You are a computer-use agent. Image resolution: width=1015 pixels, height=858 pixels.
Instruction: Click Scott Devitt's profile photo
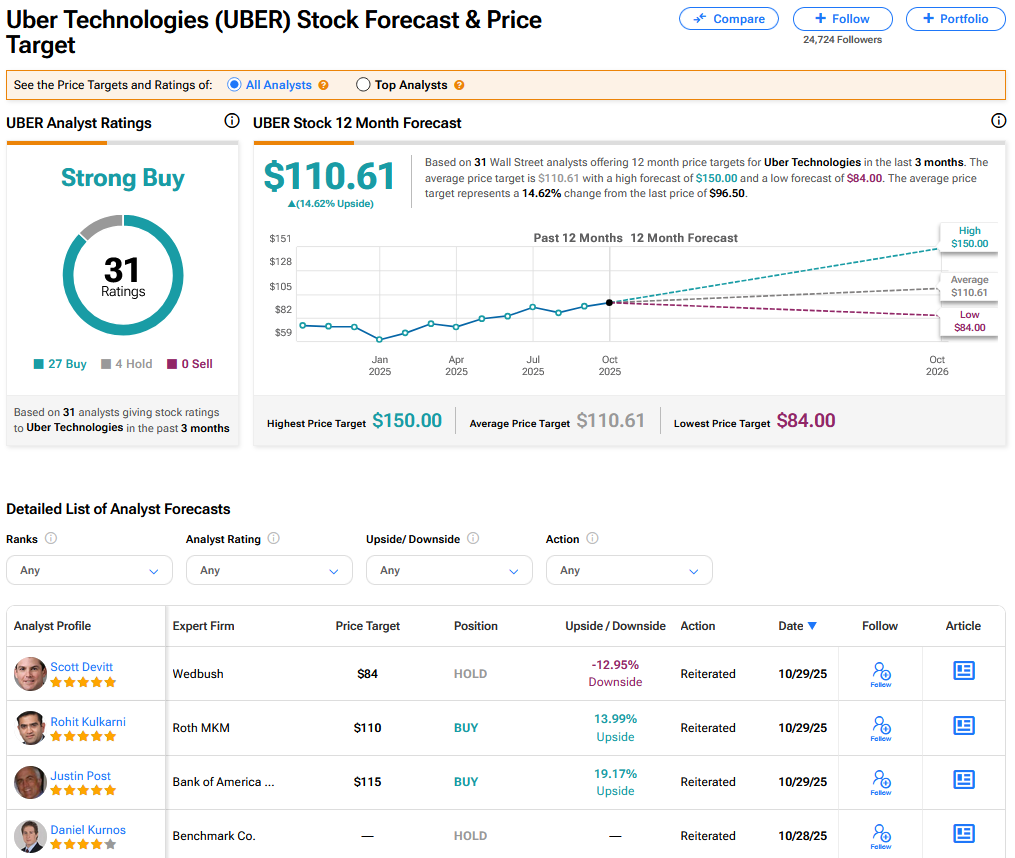(x=31, y=673)
